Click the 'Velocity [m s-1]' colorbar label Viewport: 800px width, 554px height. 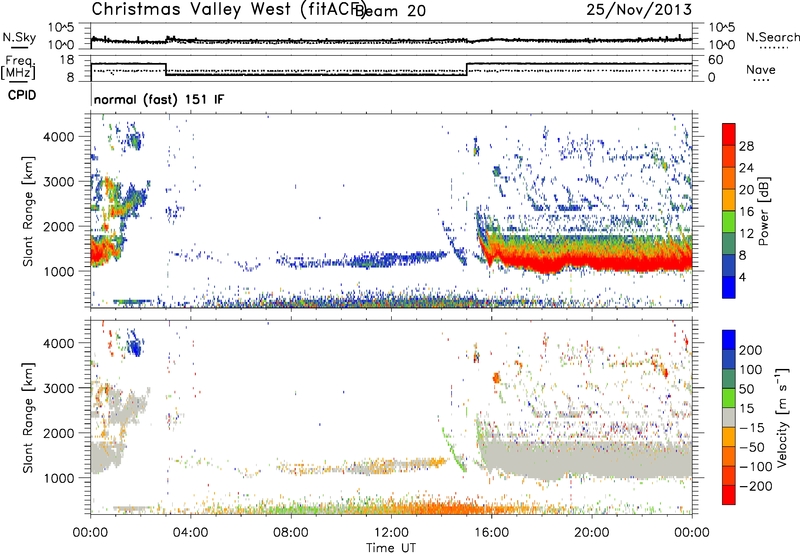781,417
